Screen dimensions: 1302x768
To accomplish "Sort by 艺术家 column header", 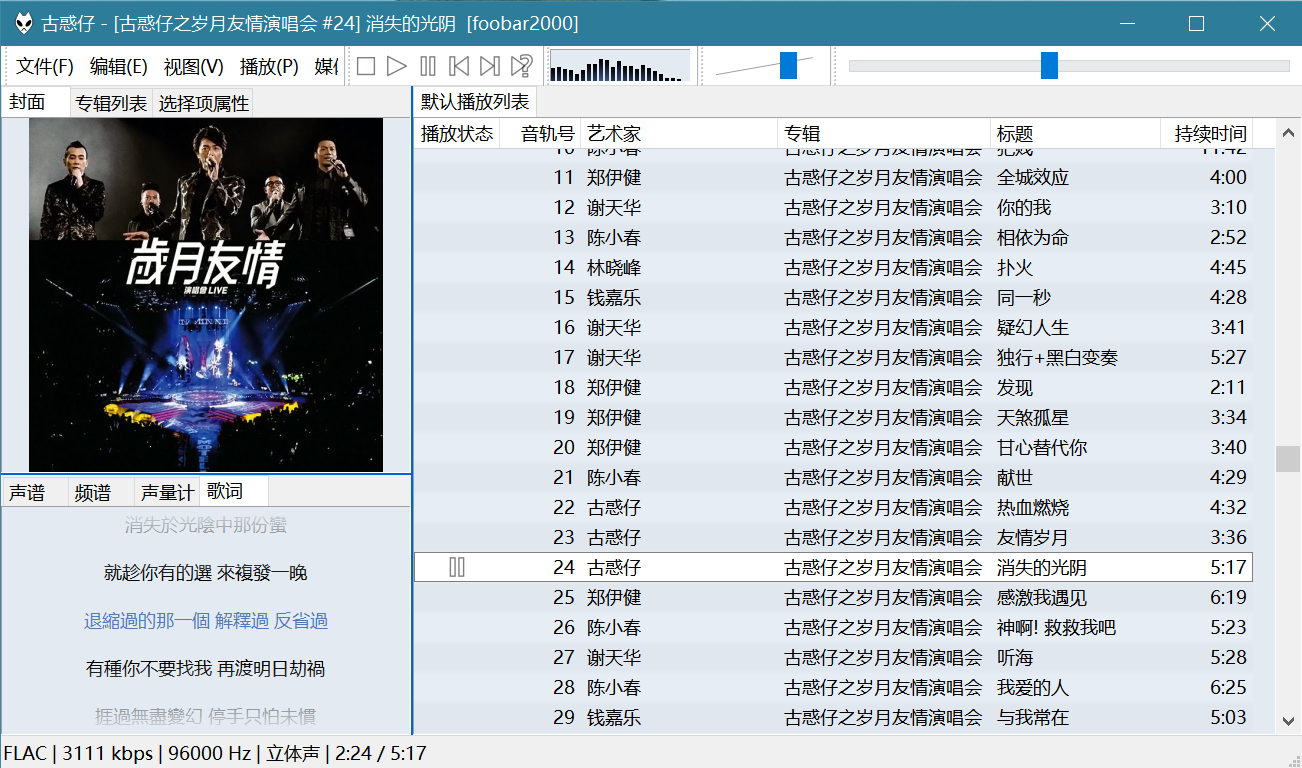I will click(679, 134).
